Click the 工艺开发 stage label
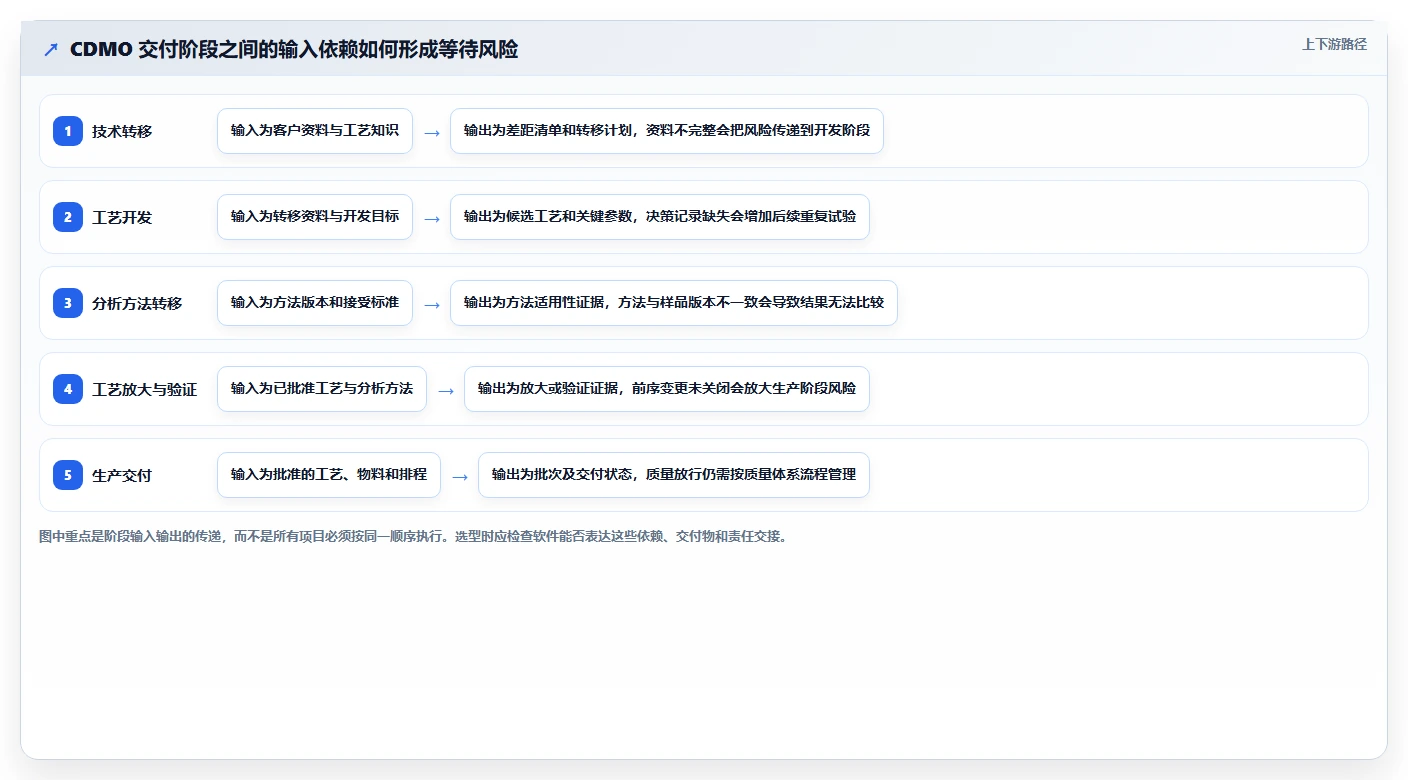The height and width of the screenshot is (780, 1408). 122,217
